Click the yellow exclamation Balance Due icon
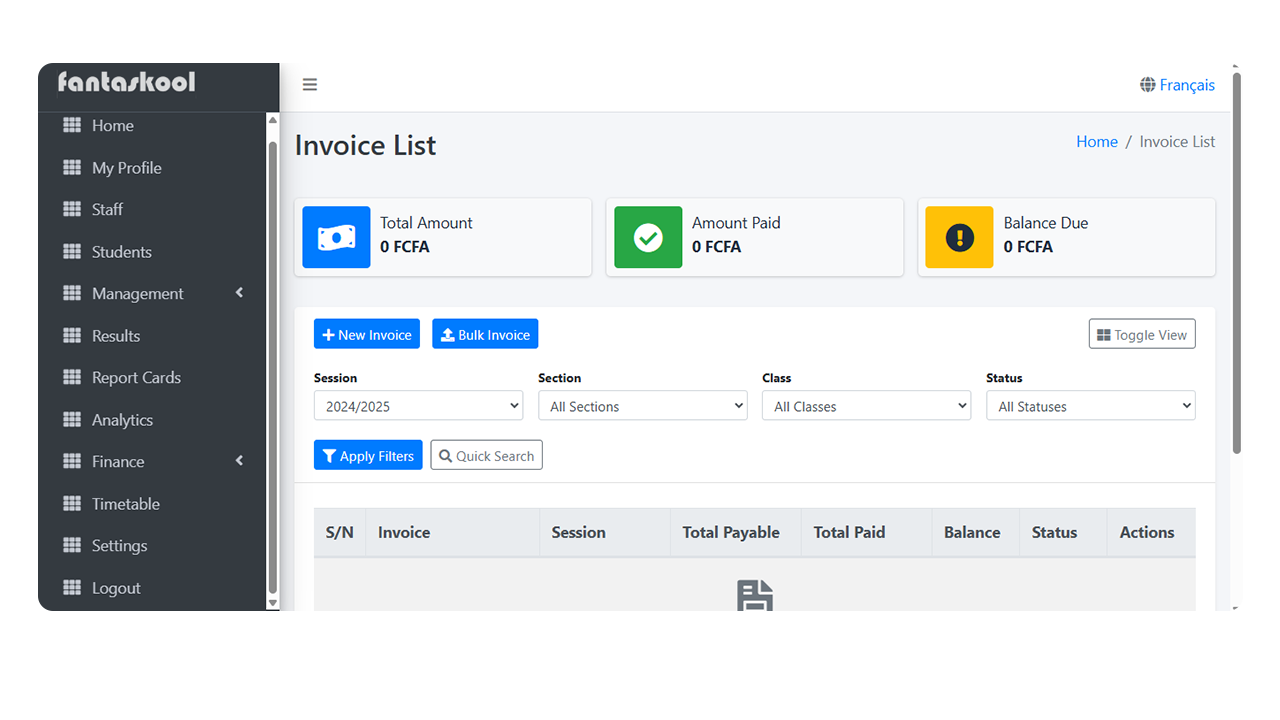Image resolution: width=1280 pixels, height=720 pixels. click(959, 237)
